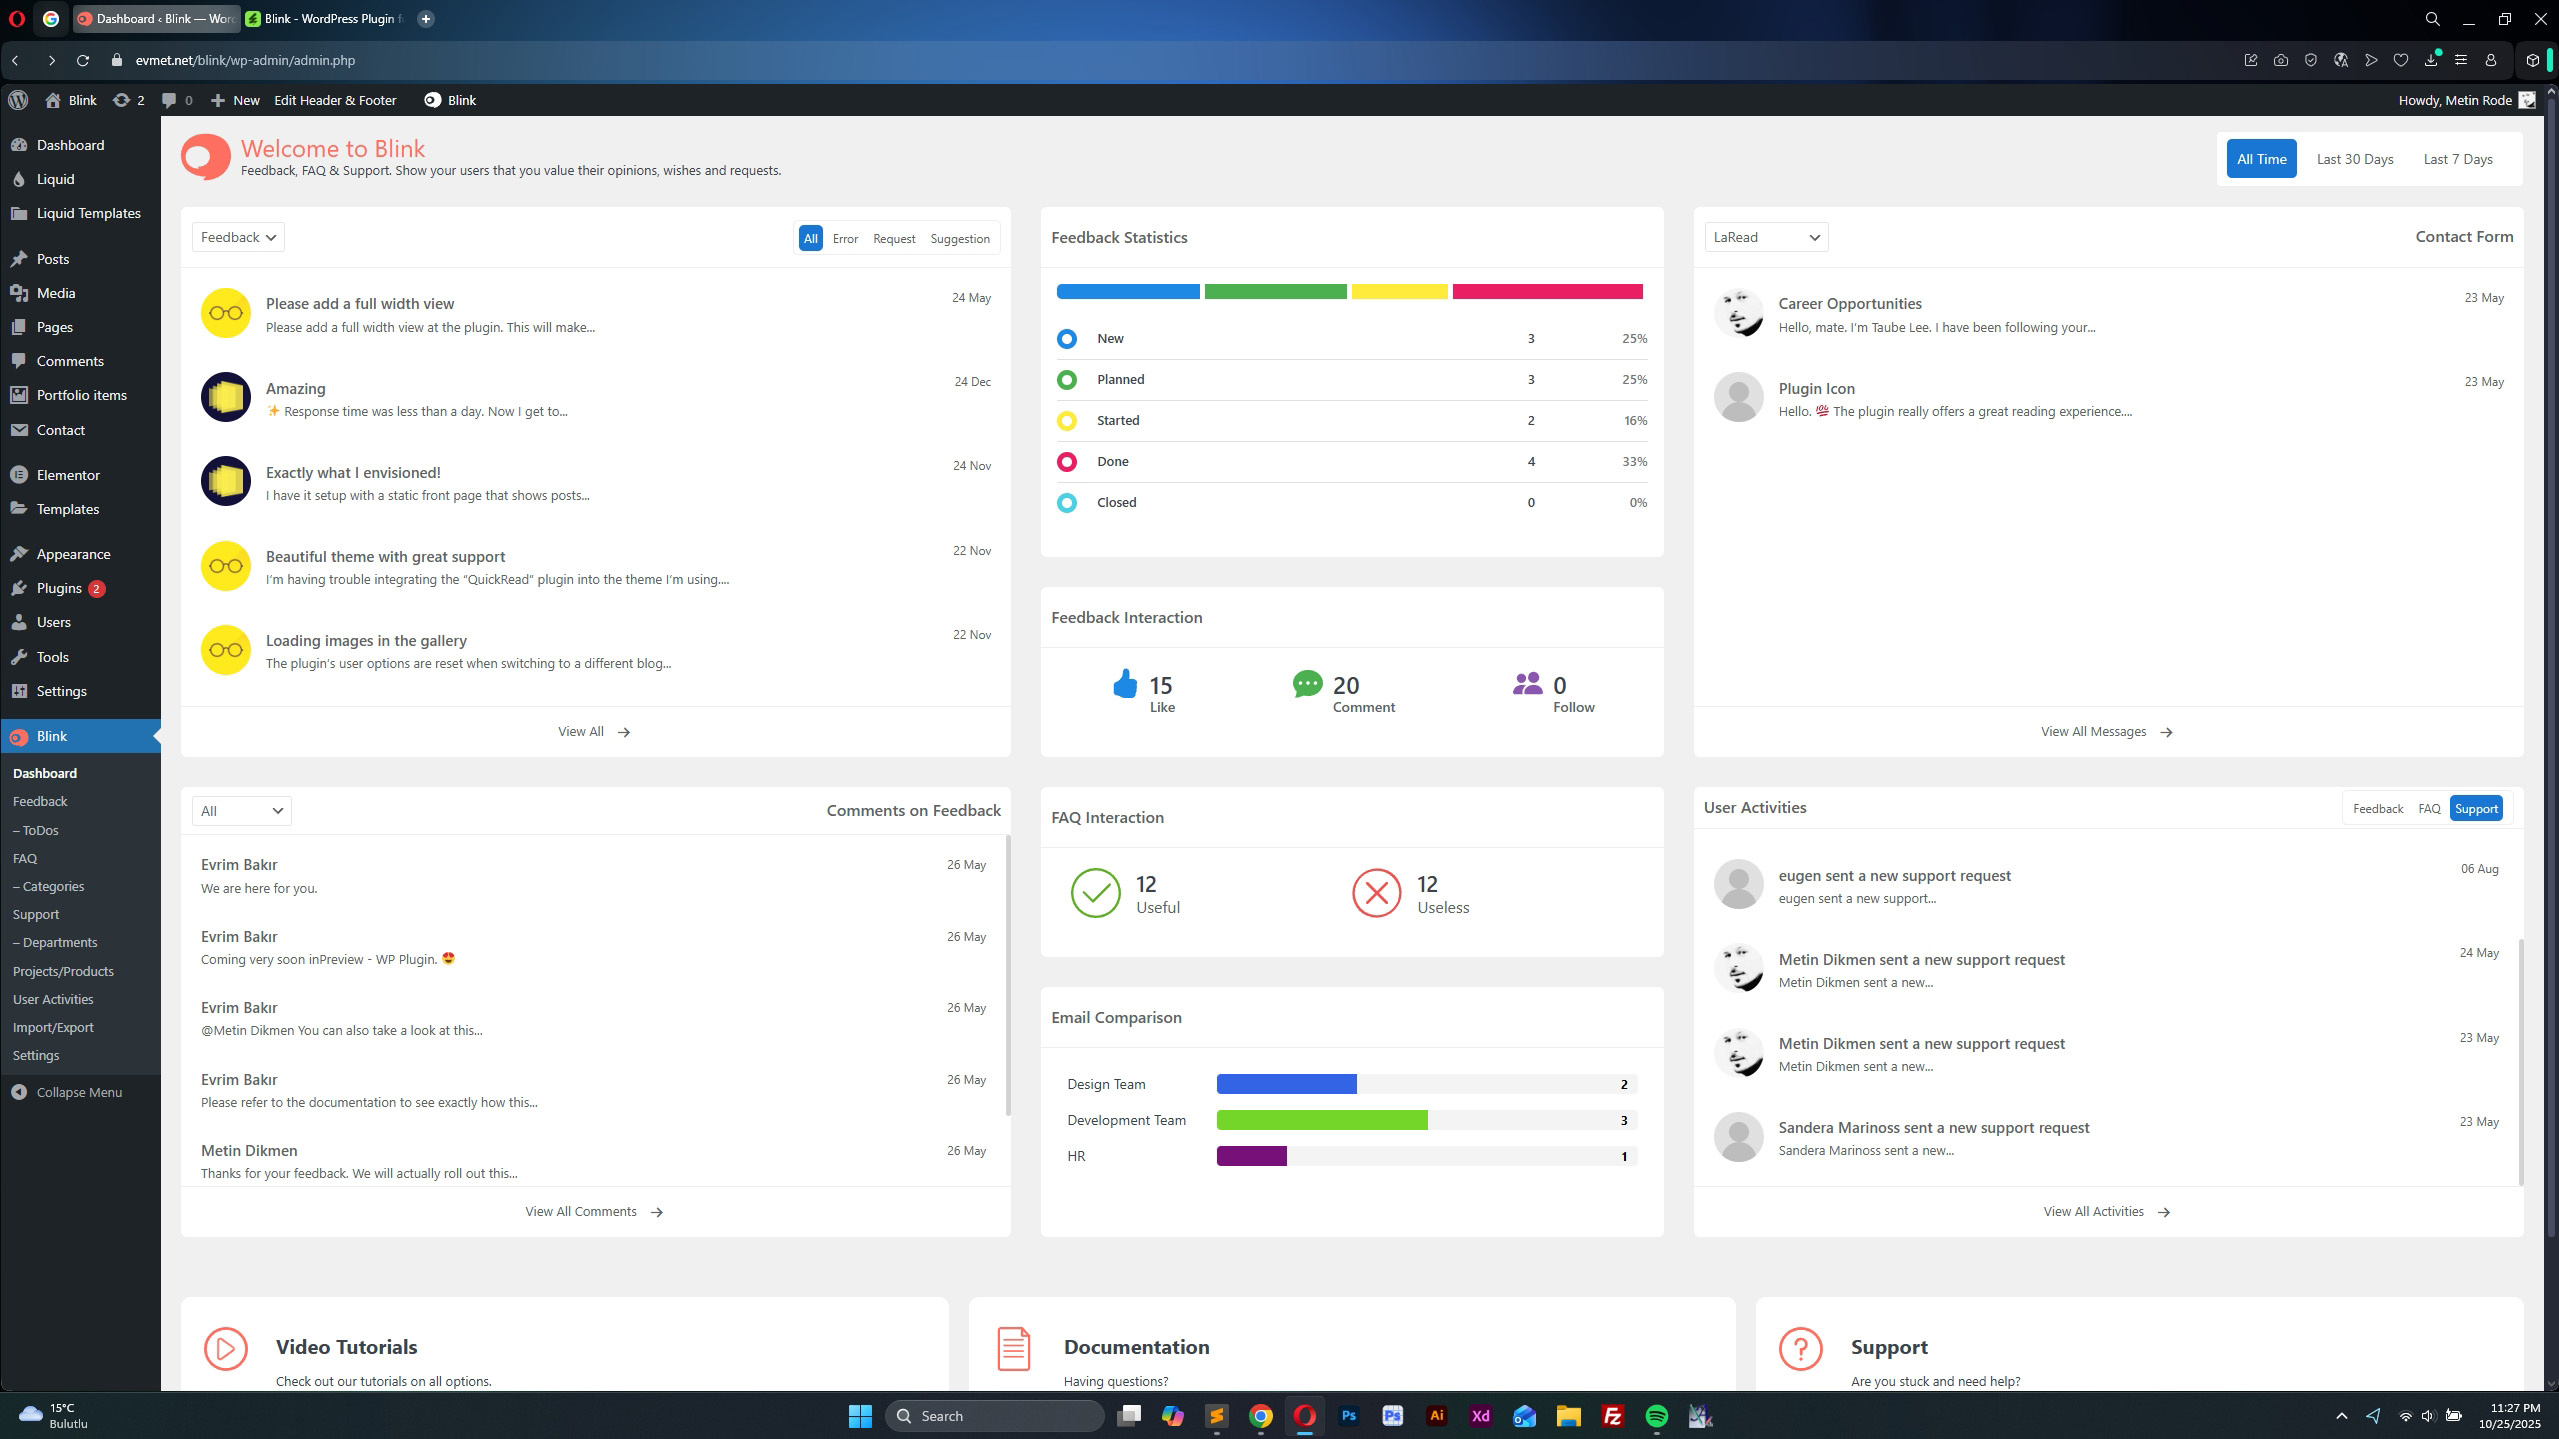Switch User Activities to FAQ tab

(x=2428, y=809)
